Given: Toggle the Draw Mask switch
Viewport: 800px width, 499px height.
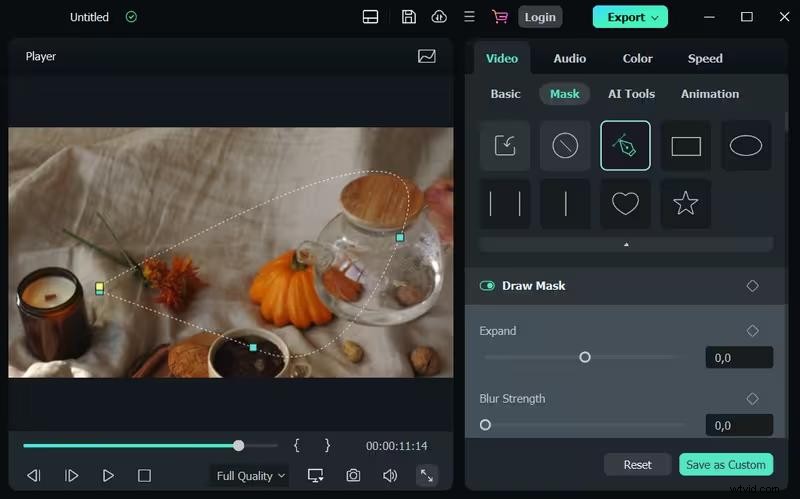Looking at the screenshot, I should point(487,286).
